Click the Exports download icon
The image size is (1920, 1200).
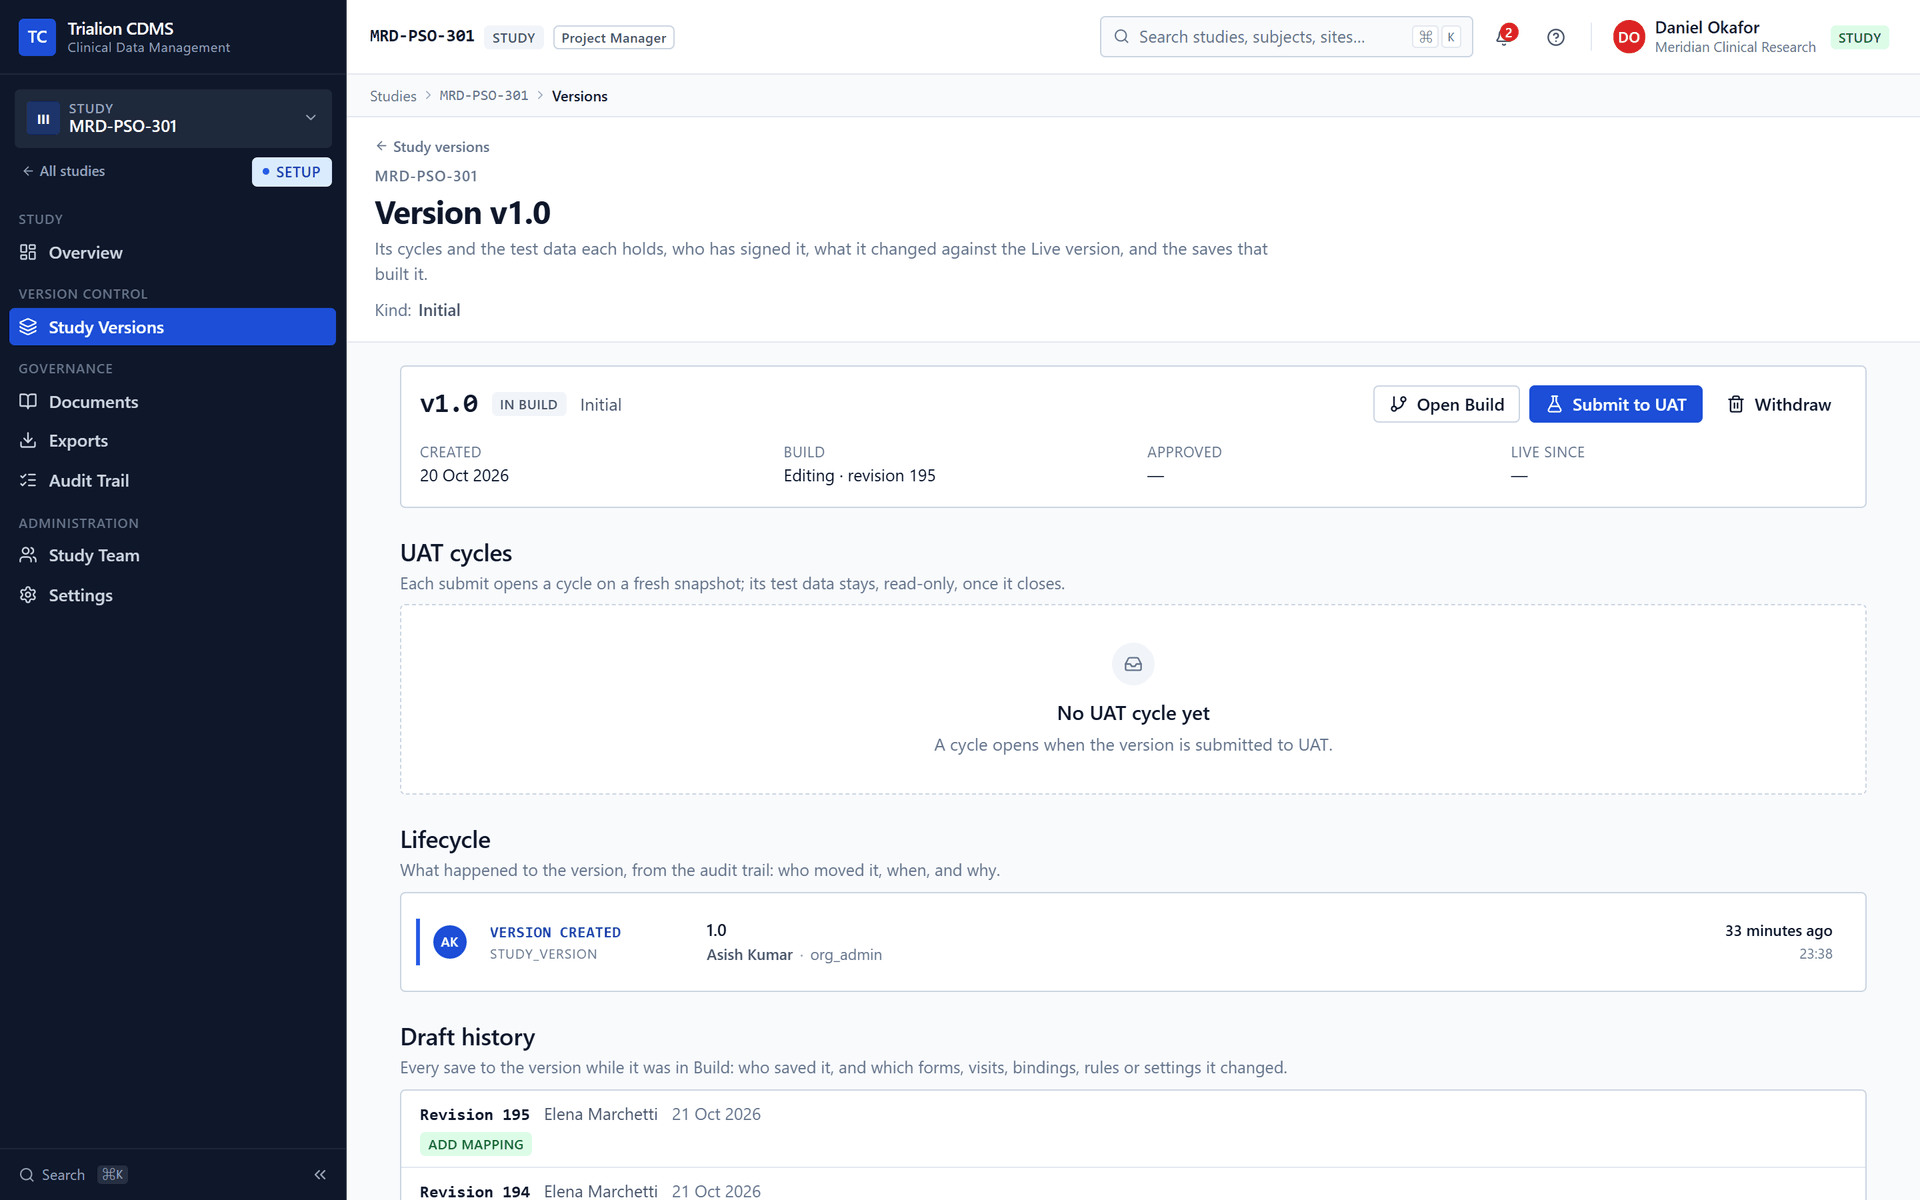point(28,440)
